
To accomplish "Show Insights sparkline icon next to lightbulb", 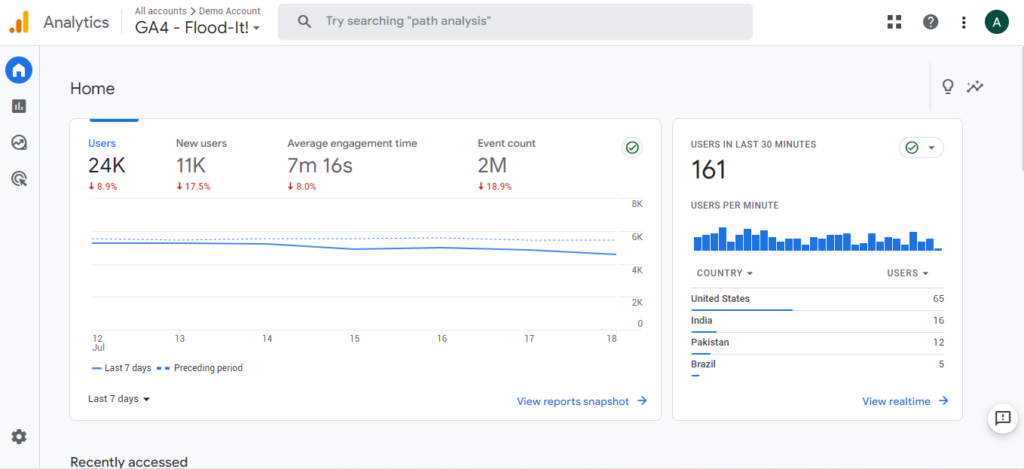I will tap(975, 87).
